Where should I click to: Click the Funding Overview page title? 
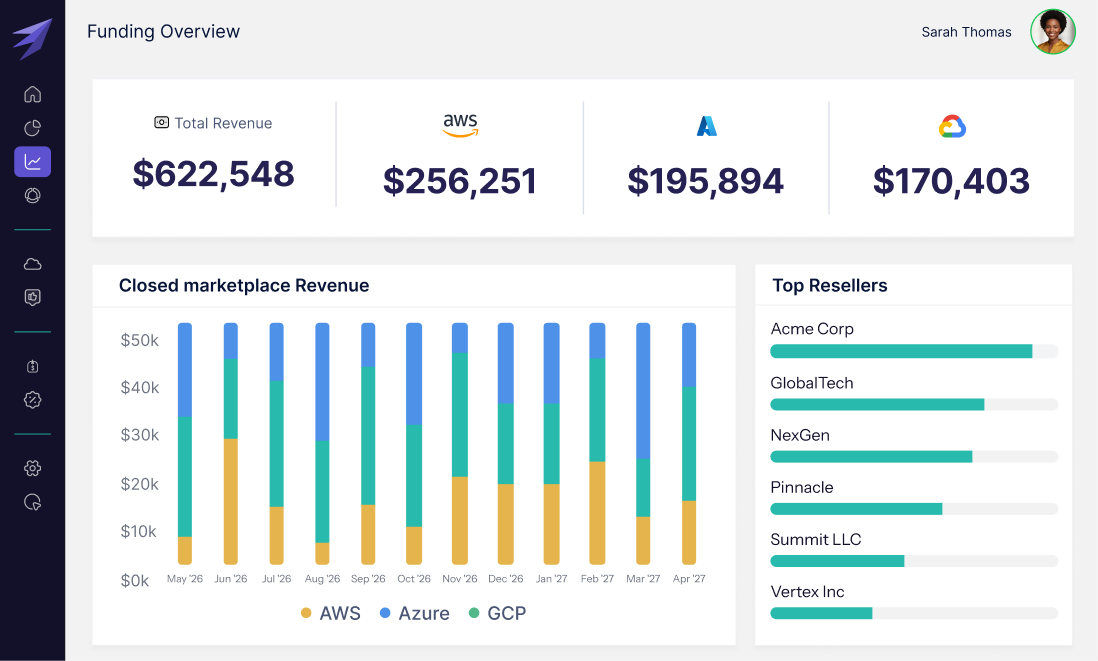pos(163,32)
